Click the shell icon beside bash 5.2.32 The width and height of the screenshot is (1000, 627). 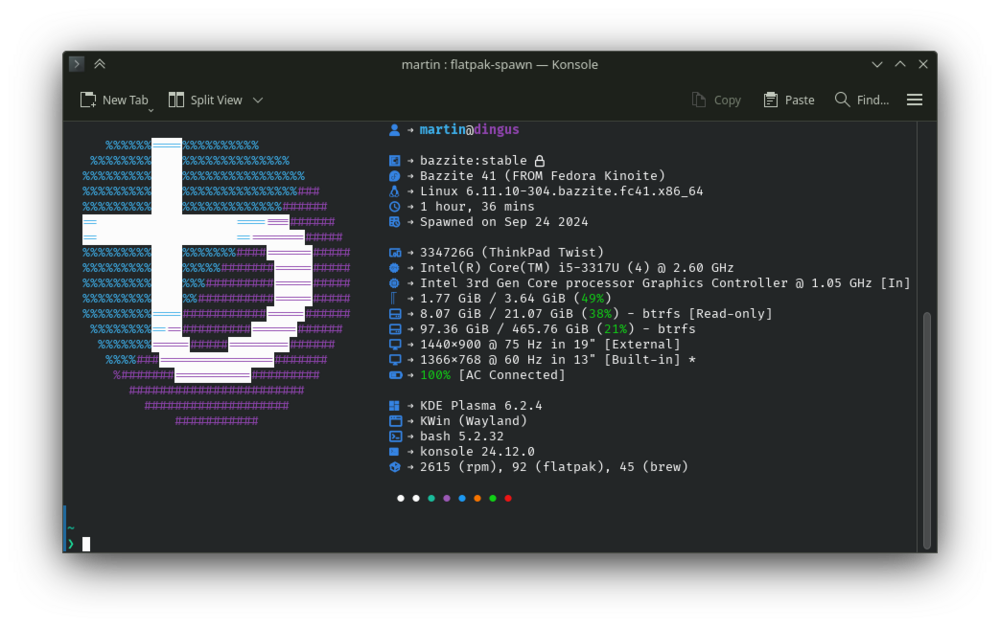click(395, 436)
